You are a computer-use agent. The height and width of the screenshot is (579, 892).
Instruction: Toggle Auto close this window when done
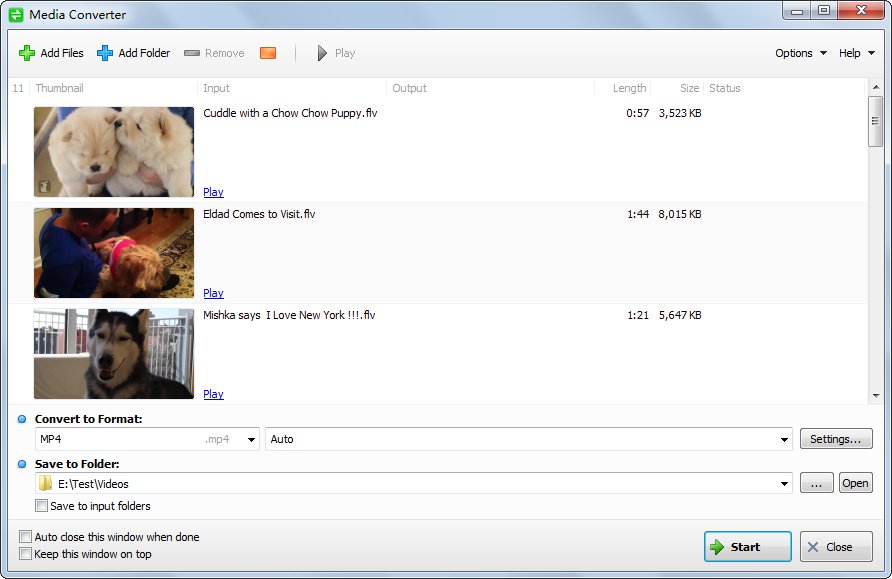coord(26,537)
